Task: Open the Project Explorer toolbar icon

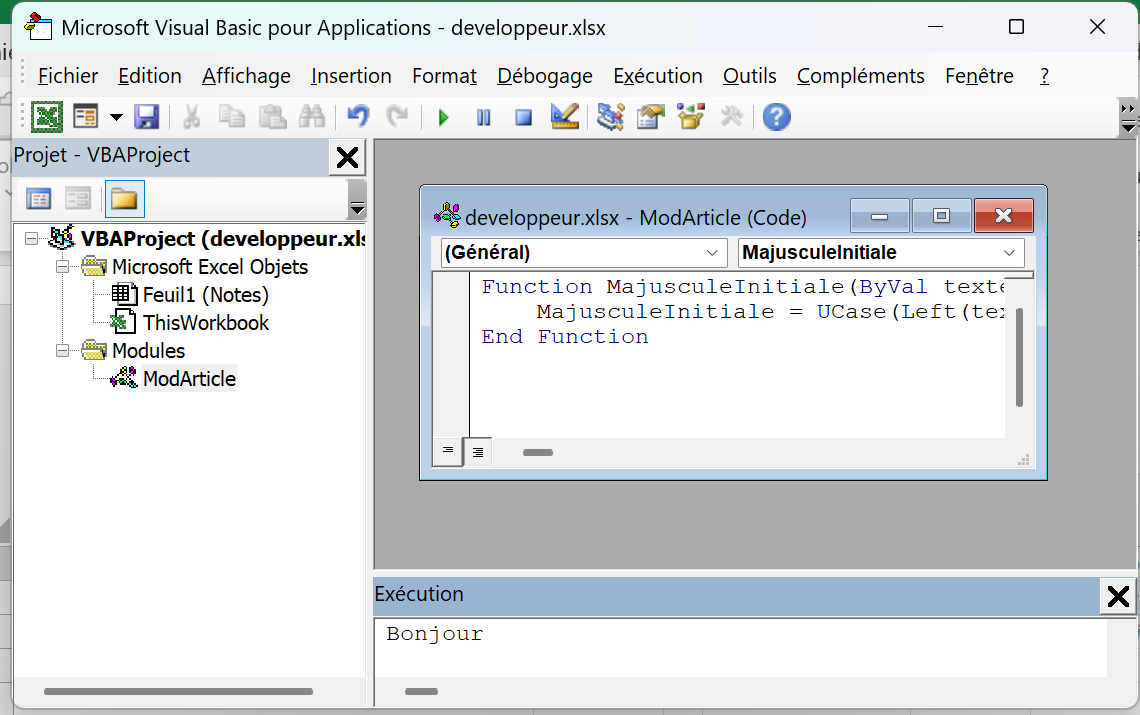Action: (611, 117)
